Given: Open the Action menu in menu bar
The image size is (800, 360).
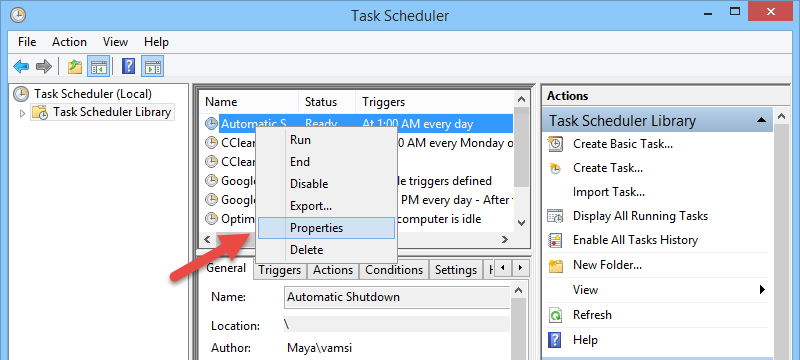Looking at the screenshot, I should point(69,42).
